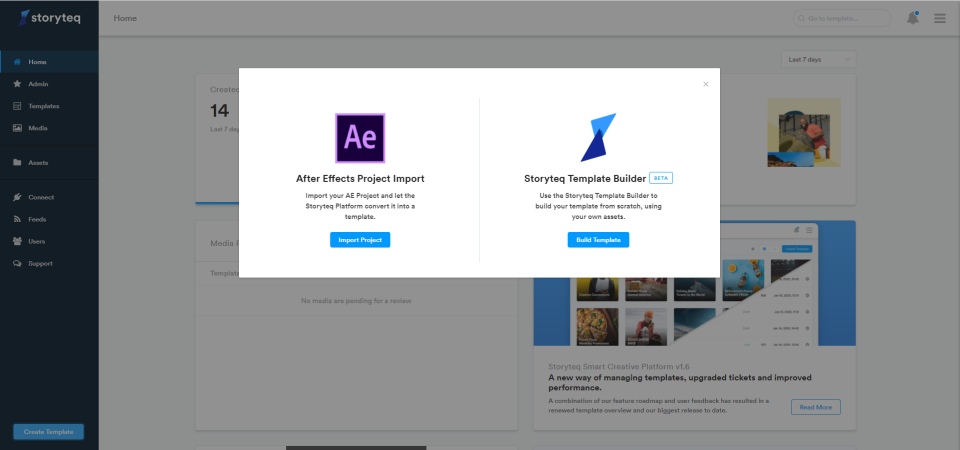Open the Admin menu item
The height and width of the screenshot is (450, 960).
point(49,84)
